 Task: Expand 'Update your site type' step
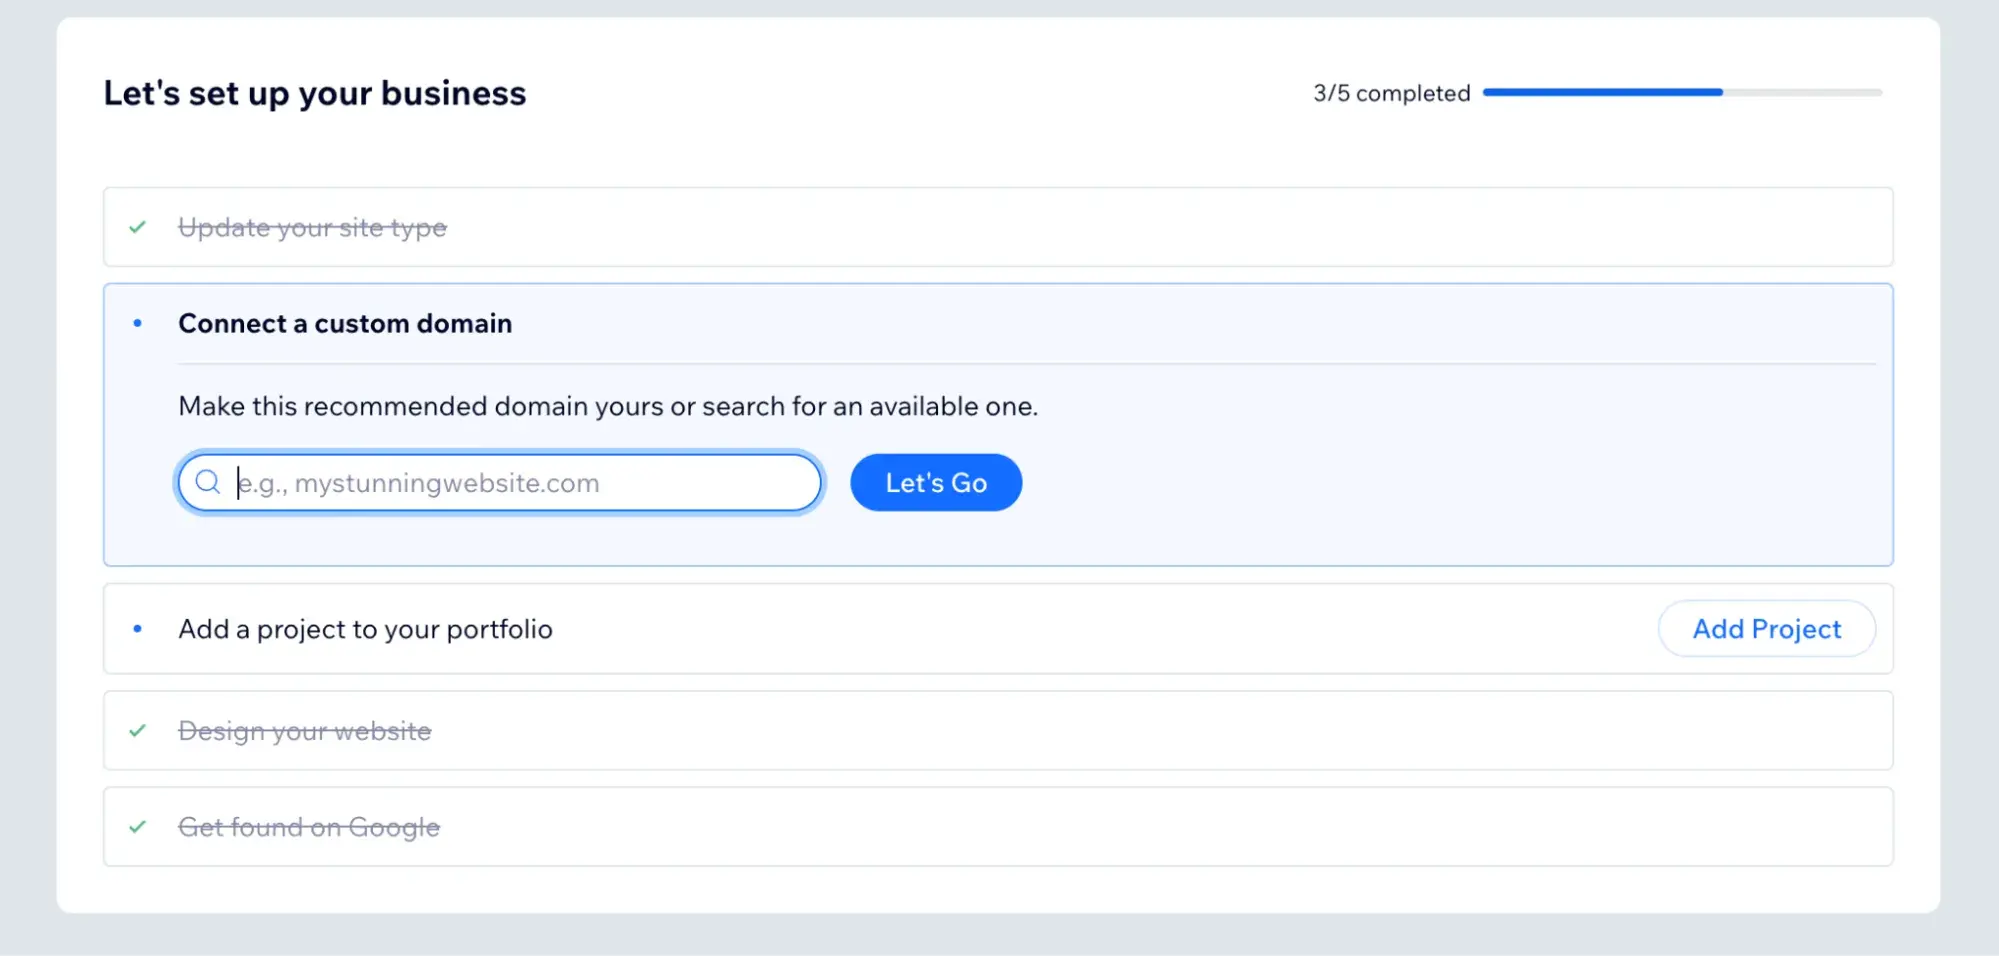click(x=998, y=227)
